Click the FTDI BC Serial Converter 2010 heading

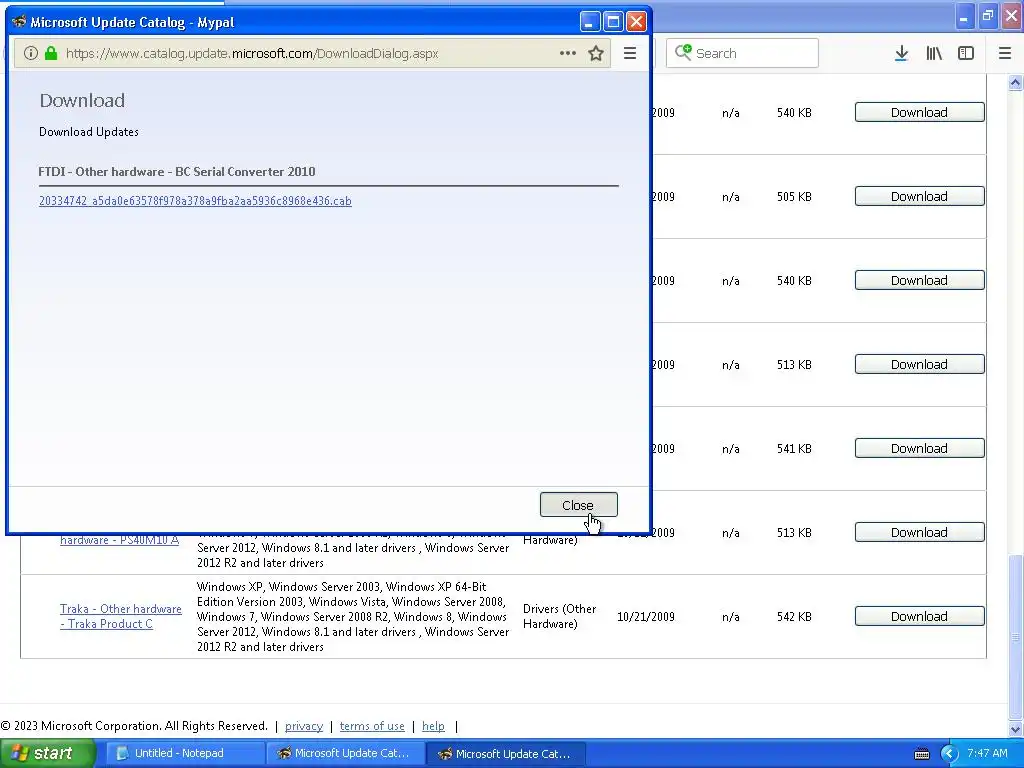(x=177, y=172)
